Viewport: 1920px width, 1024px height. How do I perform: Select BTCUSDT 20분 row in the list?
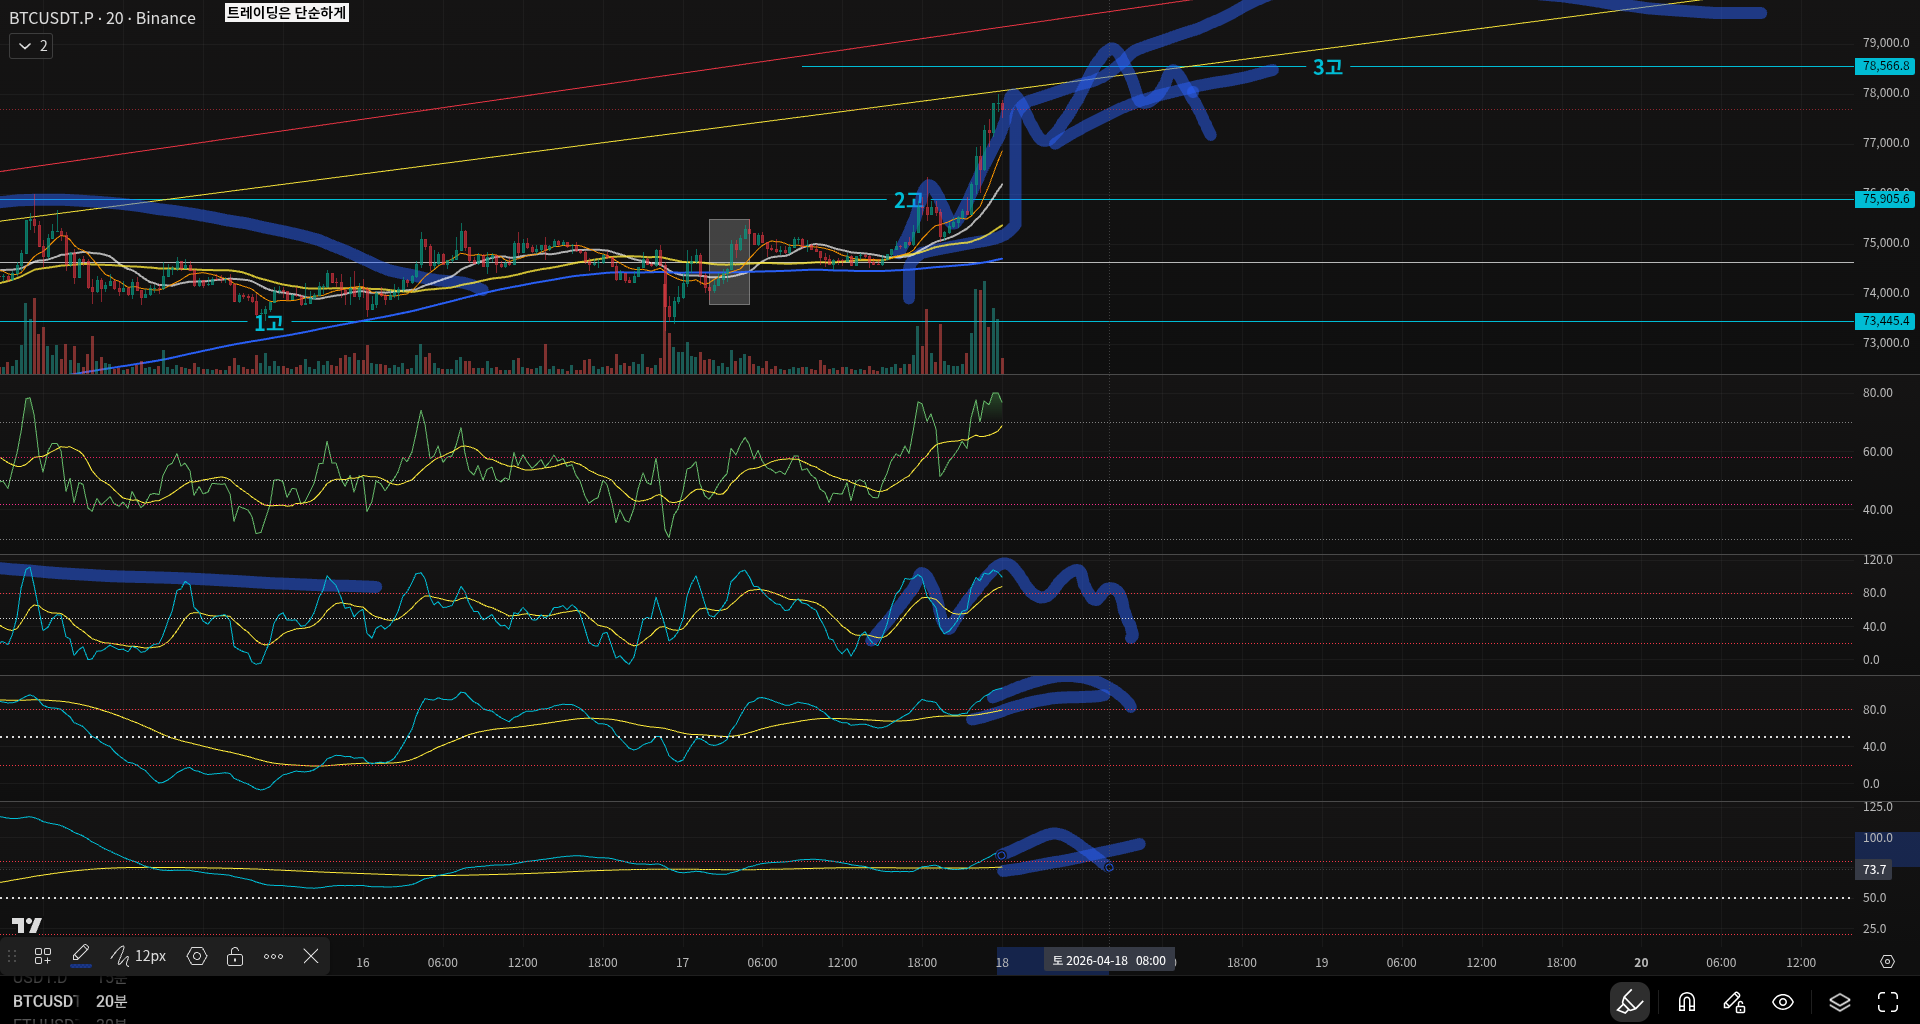[70, 1001]
